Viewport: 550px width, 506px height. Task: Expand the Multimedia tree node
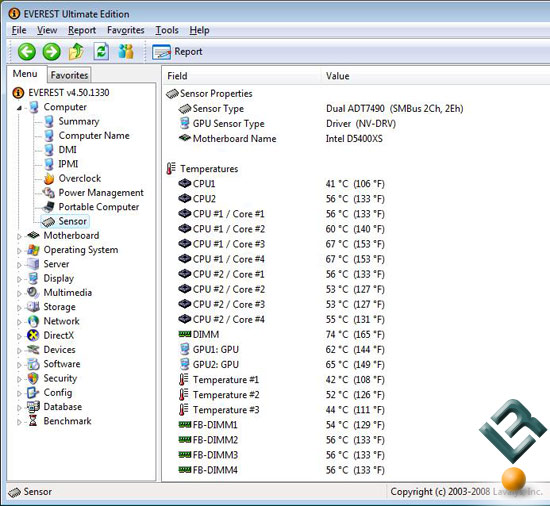[19, 294]
